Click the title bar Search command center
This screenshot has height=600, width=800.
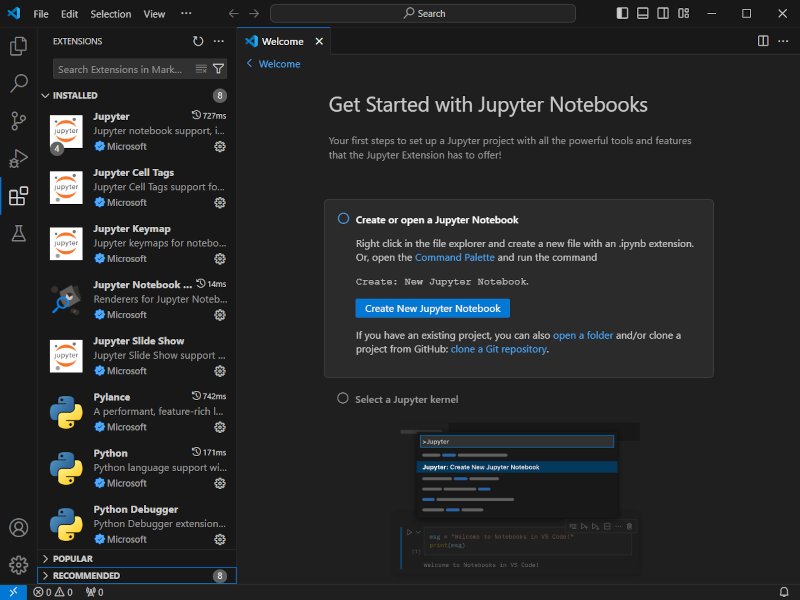point(423,14)
